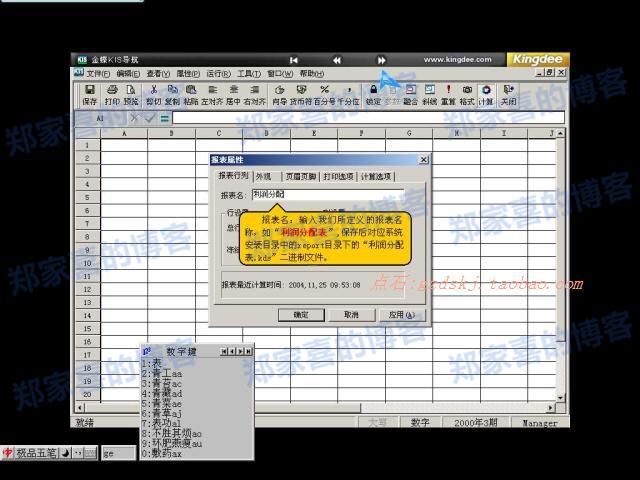Toggle IME punctuation mode icon
640x480 pixels.
78,453
